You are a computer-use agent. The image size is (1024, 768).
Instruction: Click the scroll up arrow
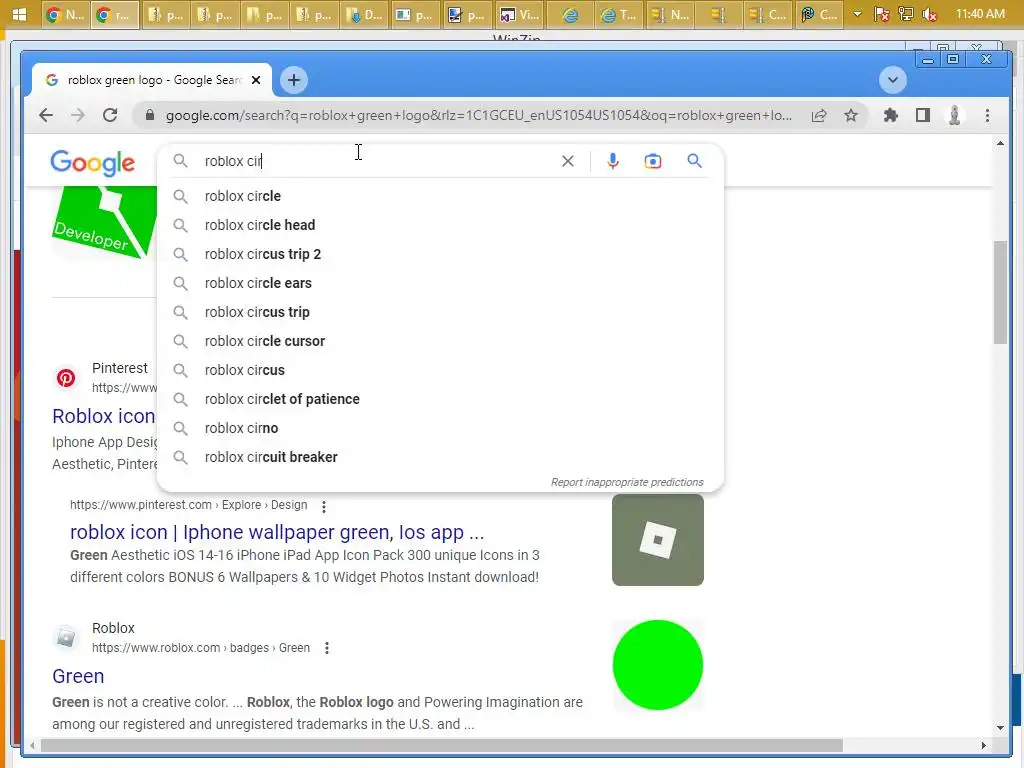1000,143
